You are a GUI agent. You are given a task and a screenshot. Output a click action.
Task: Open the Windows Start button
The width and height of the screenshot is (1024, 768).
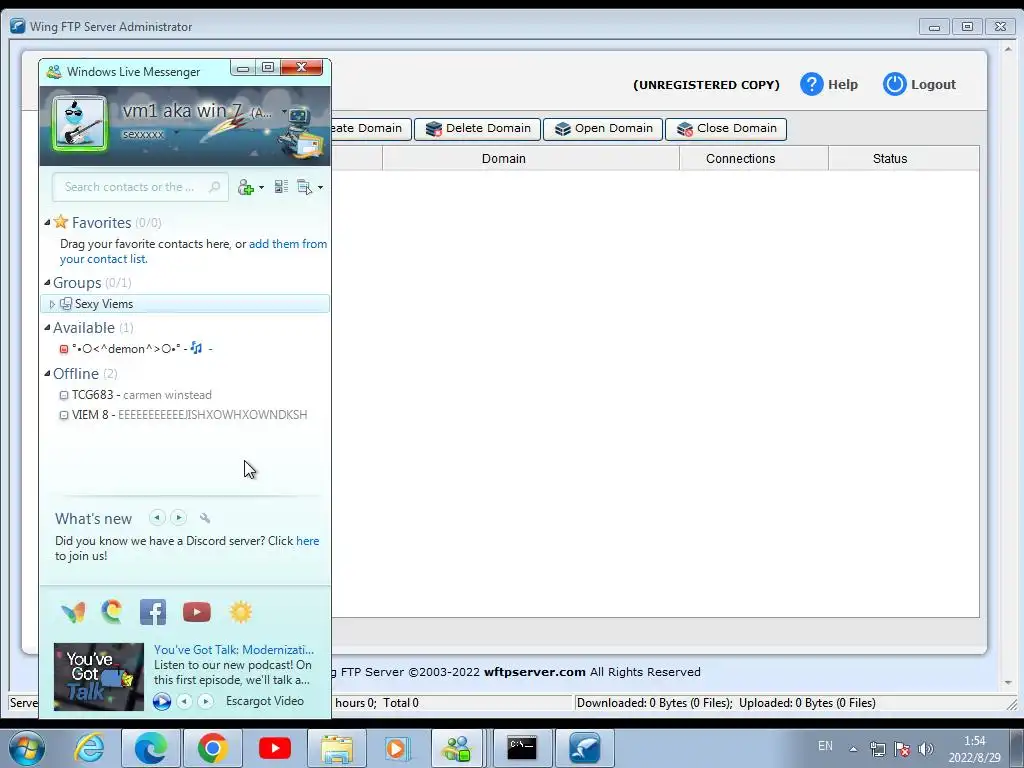coord(27,748)
